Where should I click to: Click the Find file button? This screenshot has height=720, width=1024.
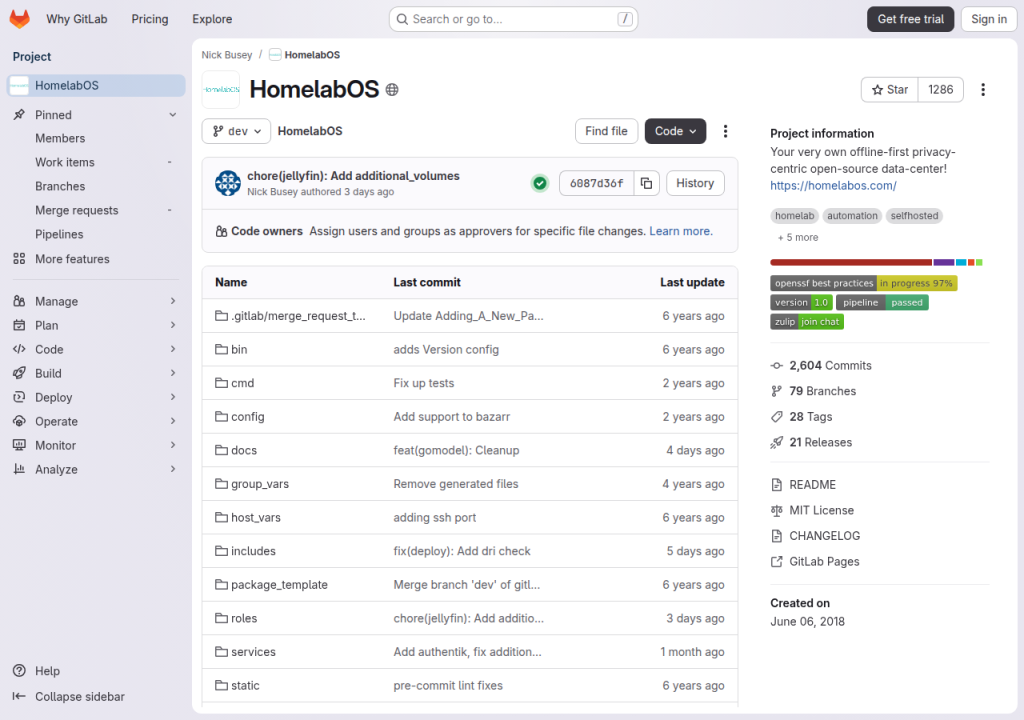pyautogui.click(x=606, y=131)
